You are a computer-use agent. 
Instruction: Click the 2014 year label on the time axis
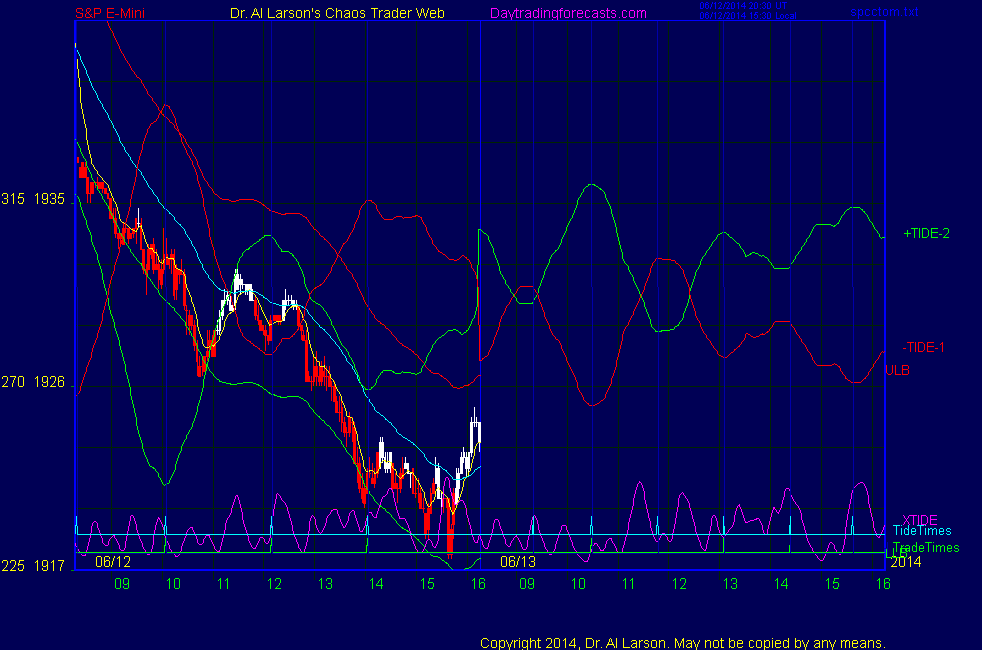click(905, 562)
